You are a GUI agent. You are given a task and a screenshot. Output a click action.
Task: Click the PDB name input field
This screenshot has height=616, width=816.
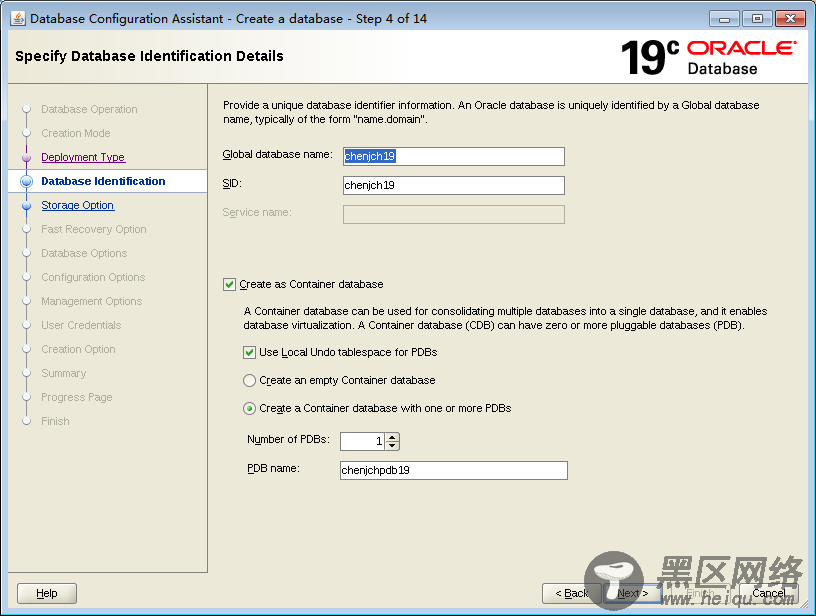454,470
